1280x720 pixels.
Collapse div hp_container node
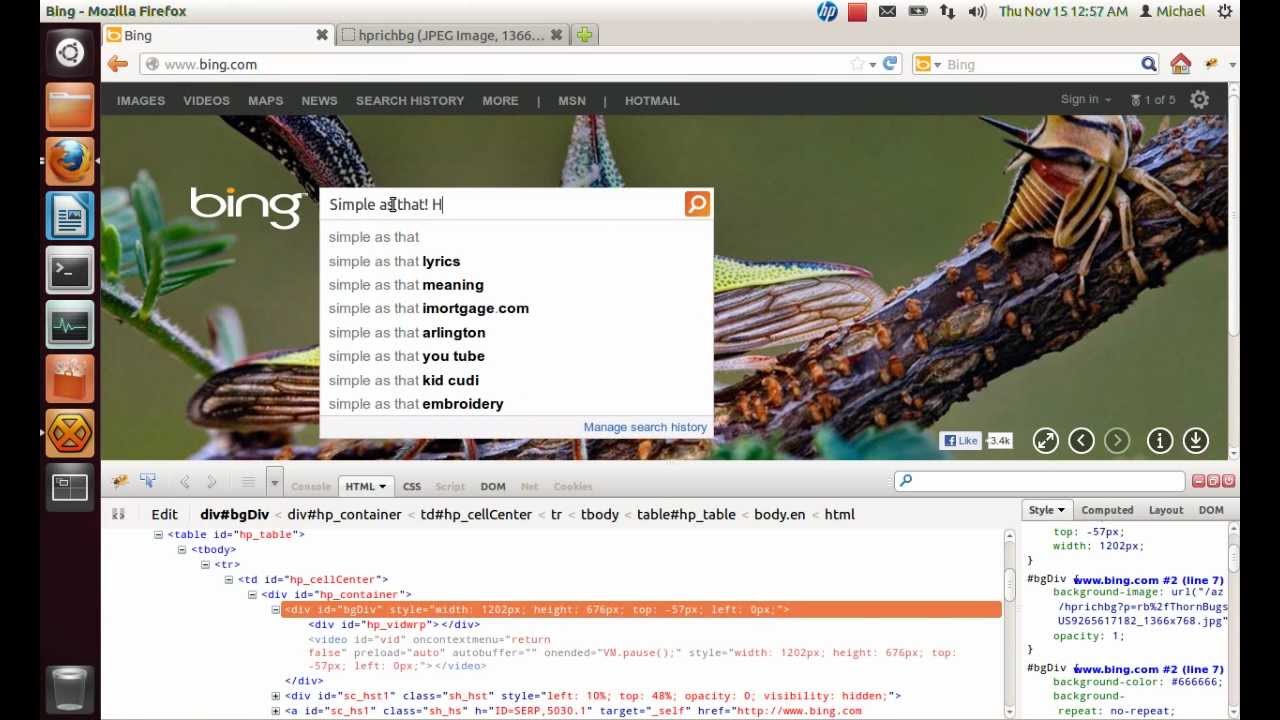252,594
